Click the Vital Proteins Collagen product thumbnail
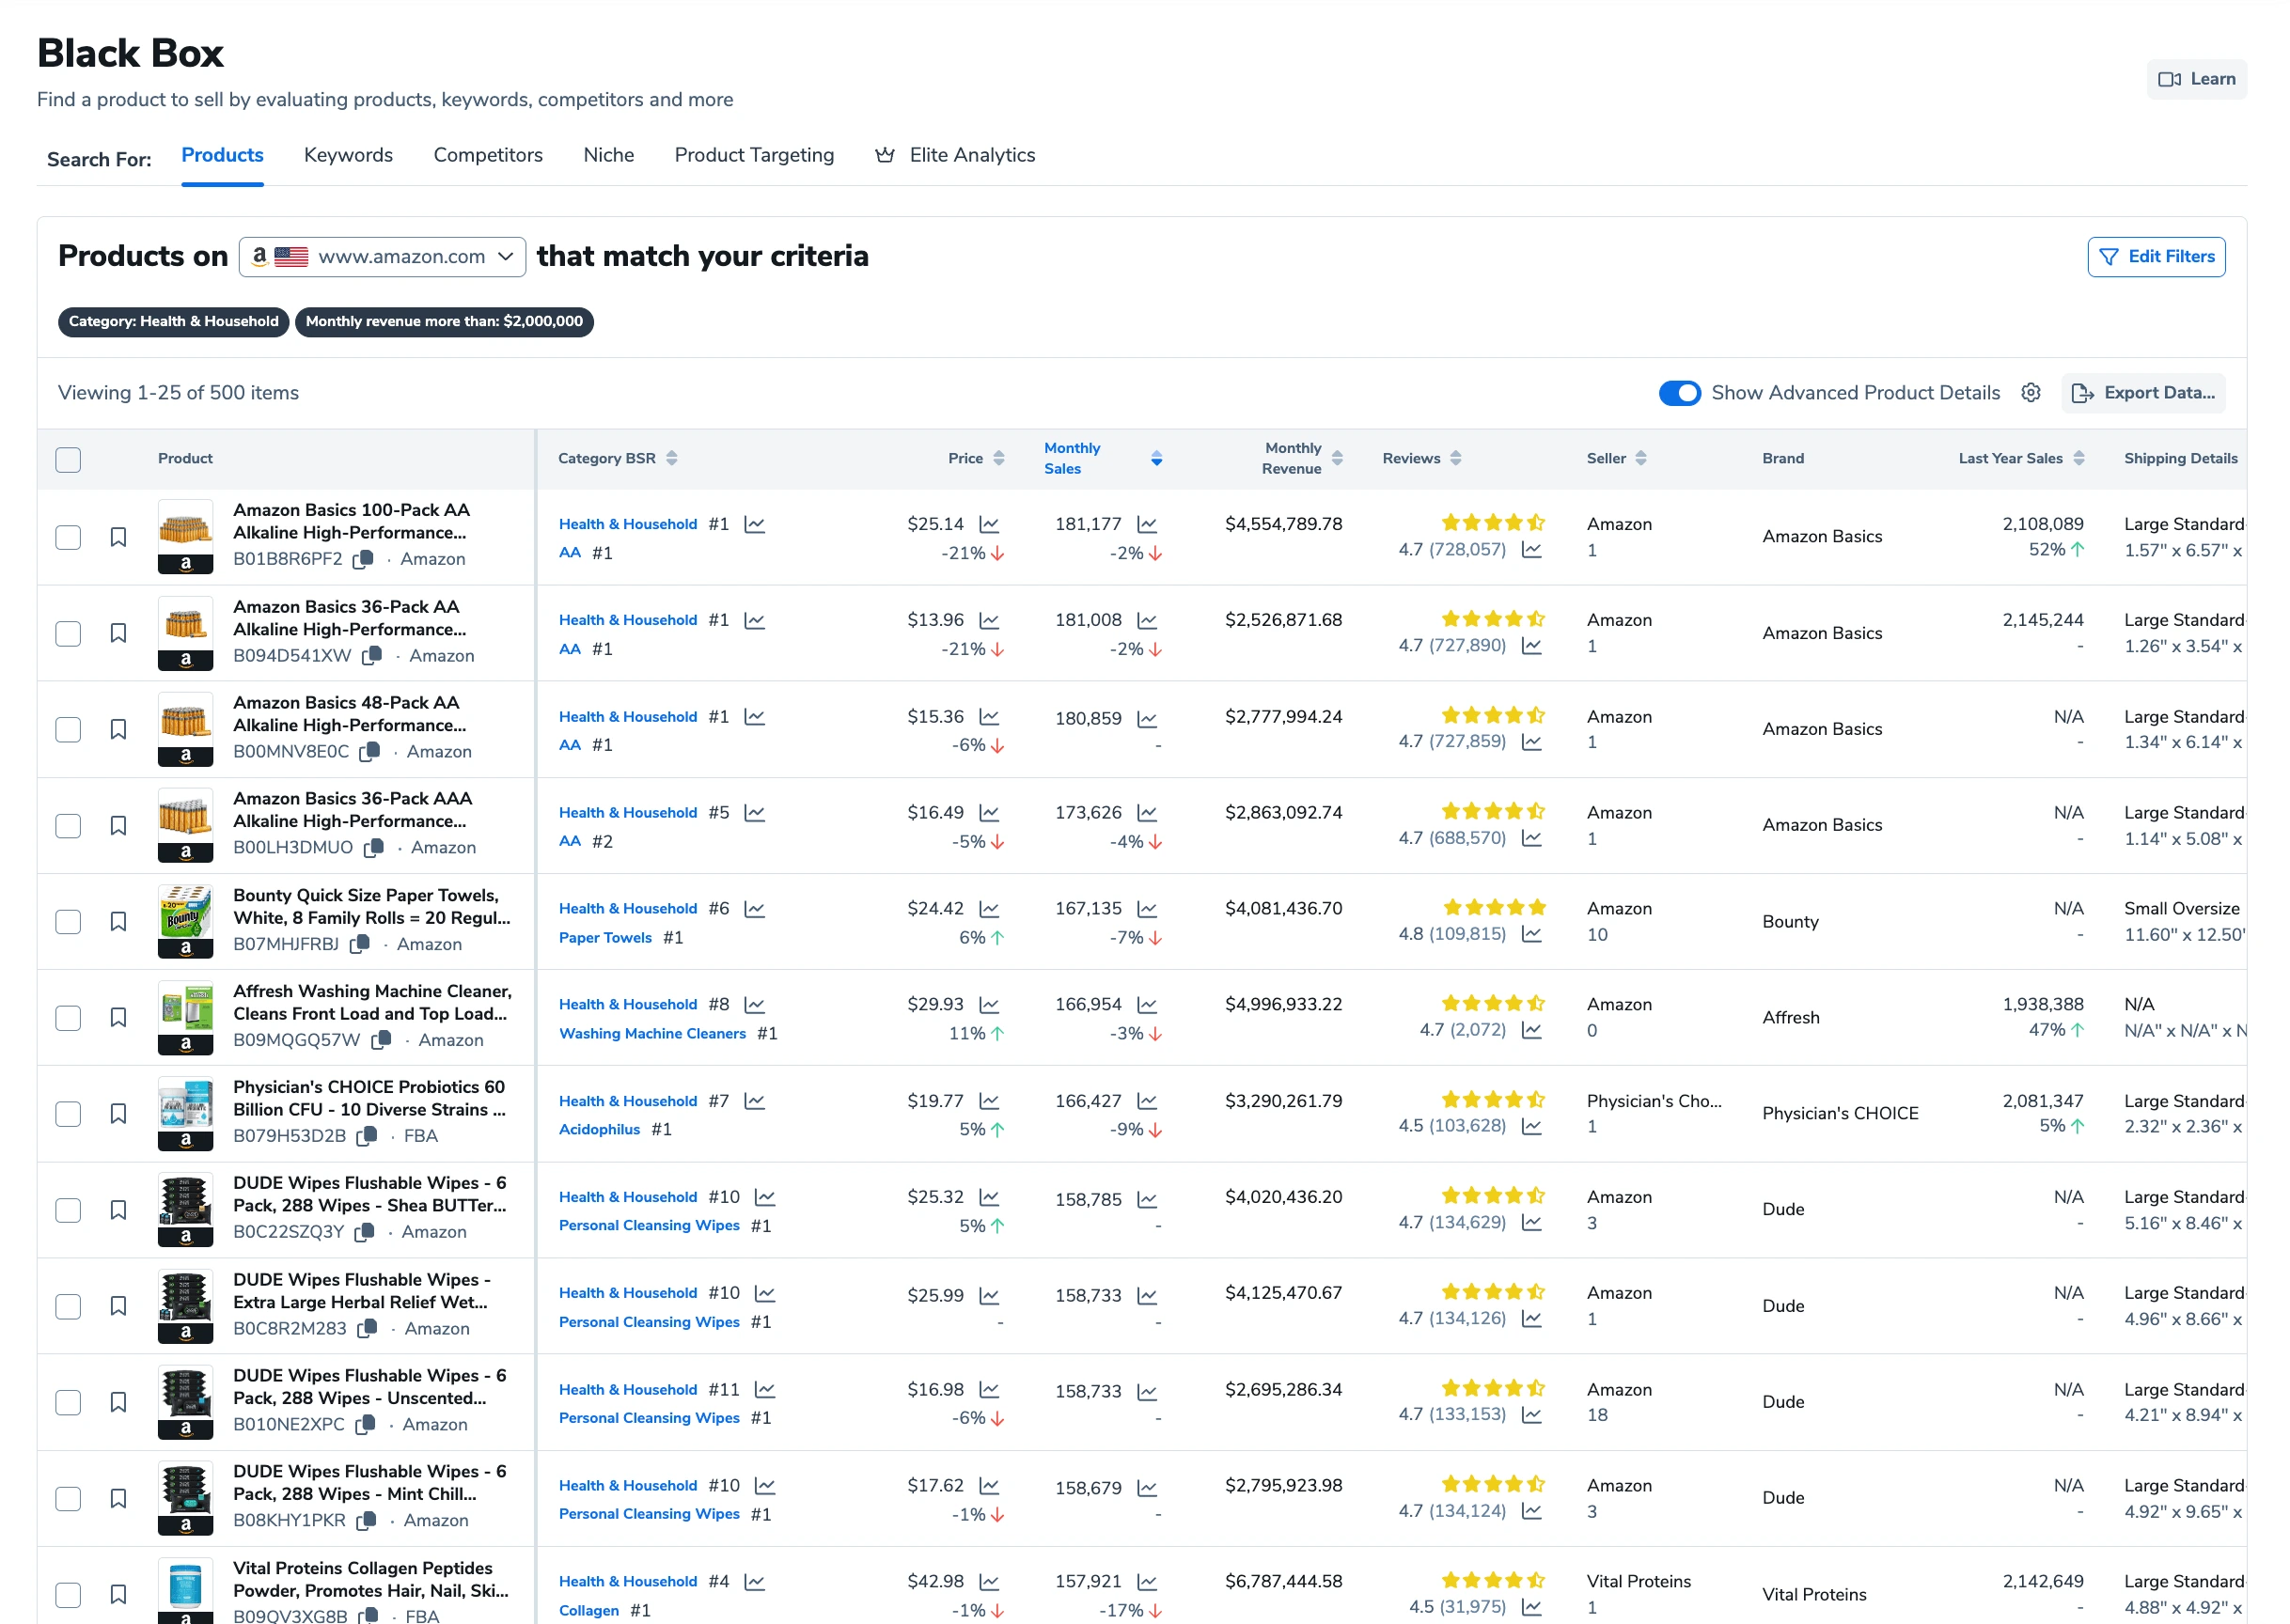 (185, 1590)
